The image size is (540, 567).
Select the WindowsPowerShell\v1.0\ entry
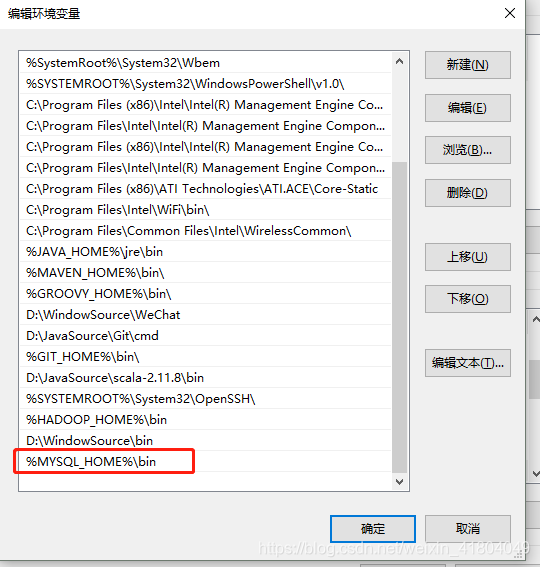(205, 84)
